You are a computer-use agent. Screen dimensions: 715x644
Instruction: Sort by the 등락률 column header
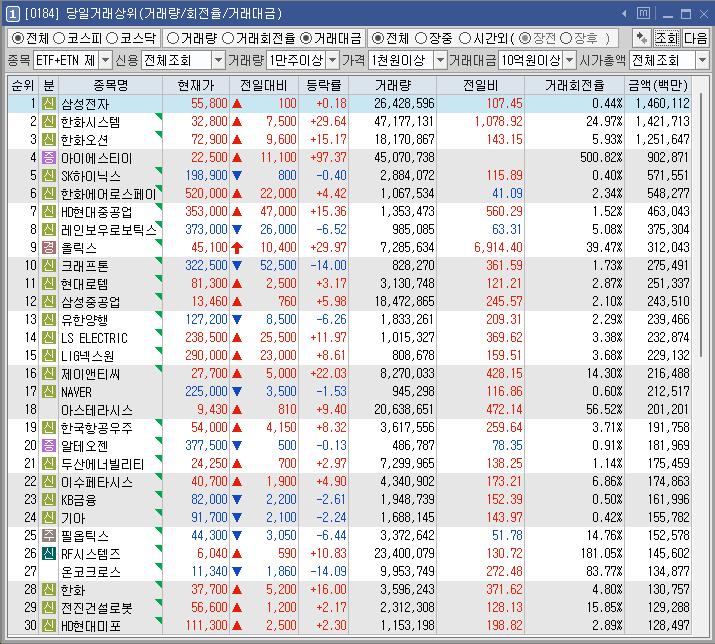click(x=323, y=85)
